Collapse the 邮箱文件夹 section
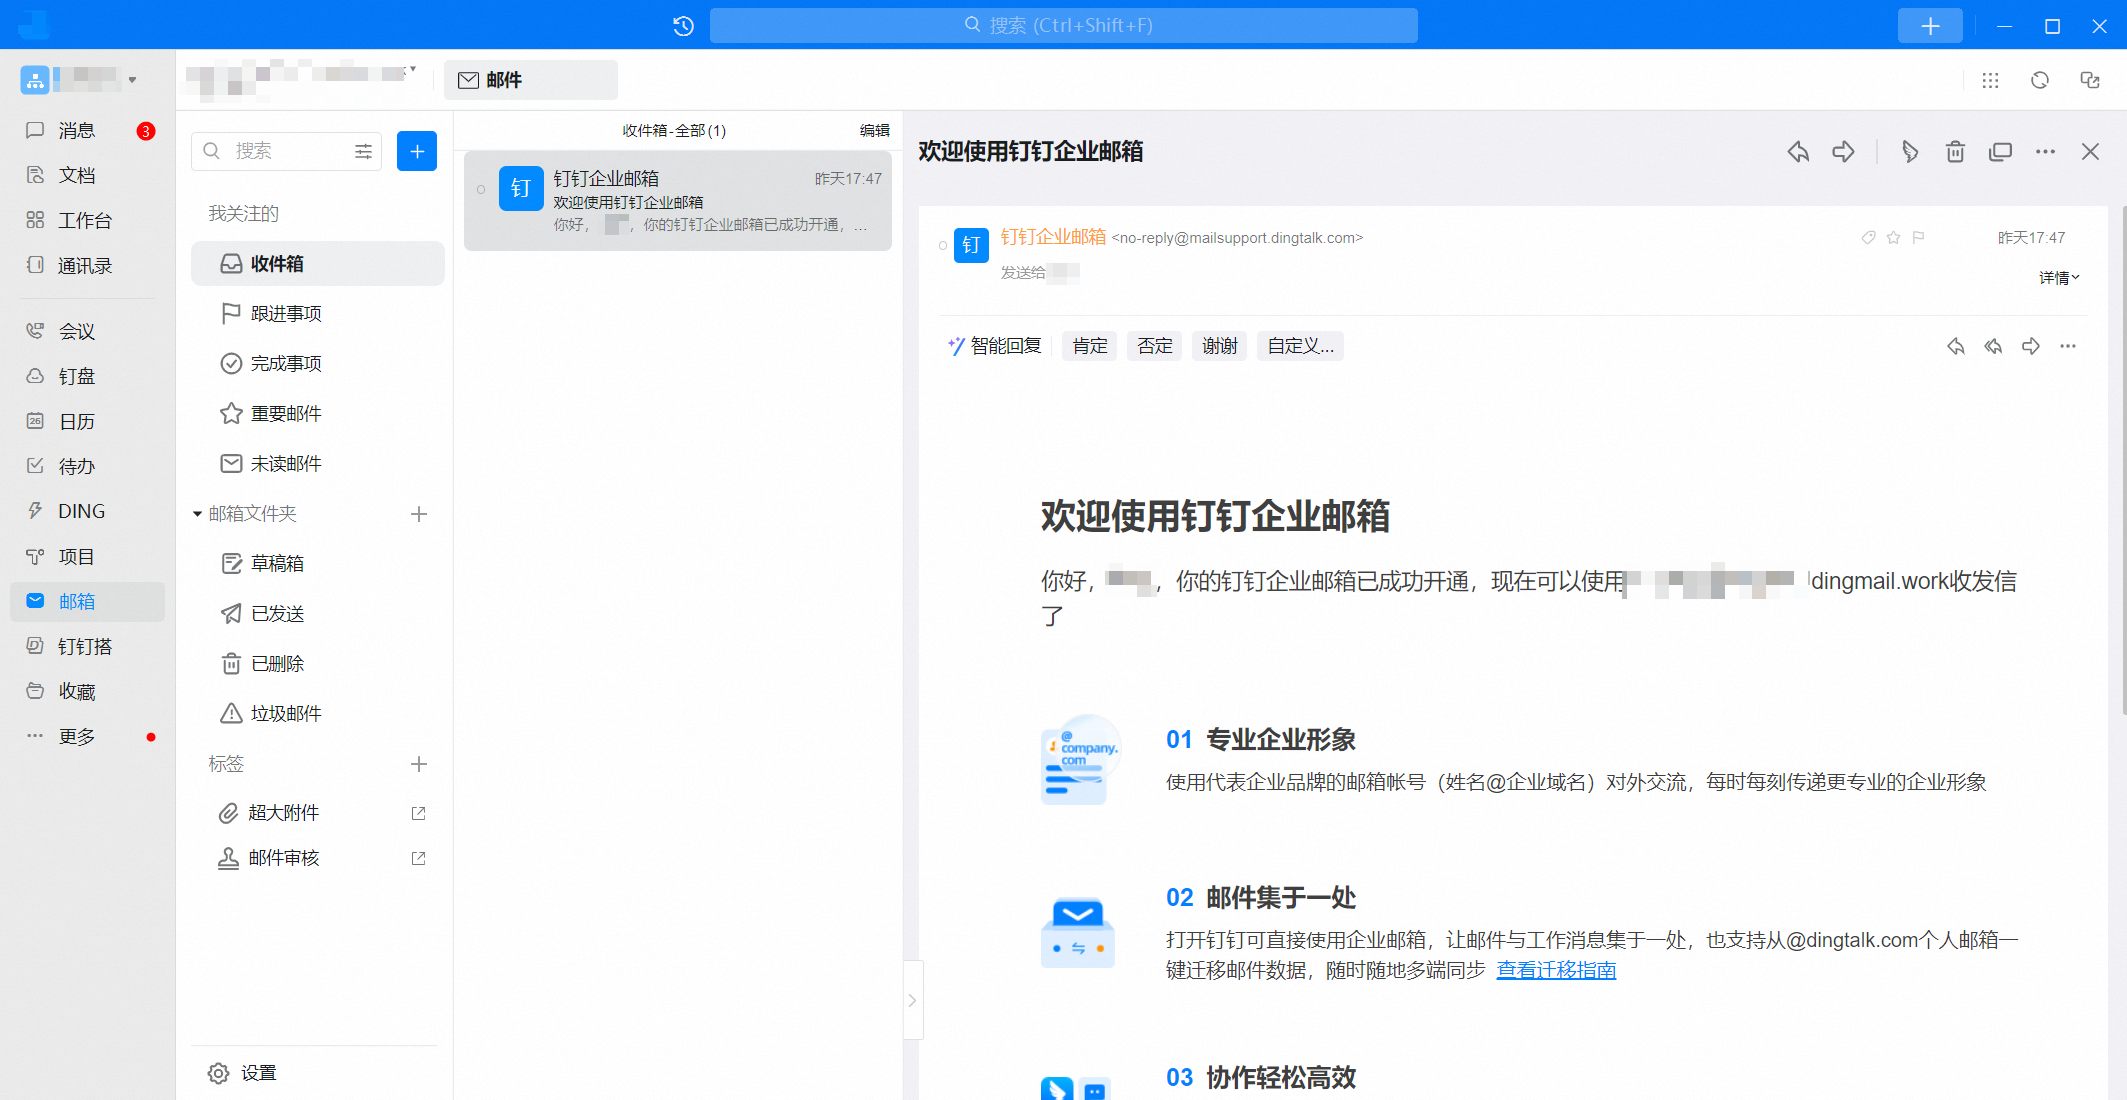The width and height of the screenshot is (2127, 1100). tap(198, 514)
